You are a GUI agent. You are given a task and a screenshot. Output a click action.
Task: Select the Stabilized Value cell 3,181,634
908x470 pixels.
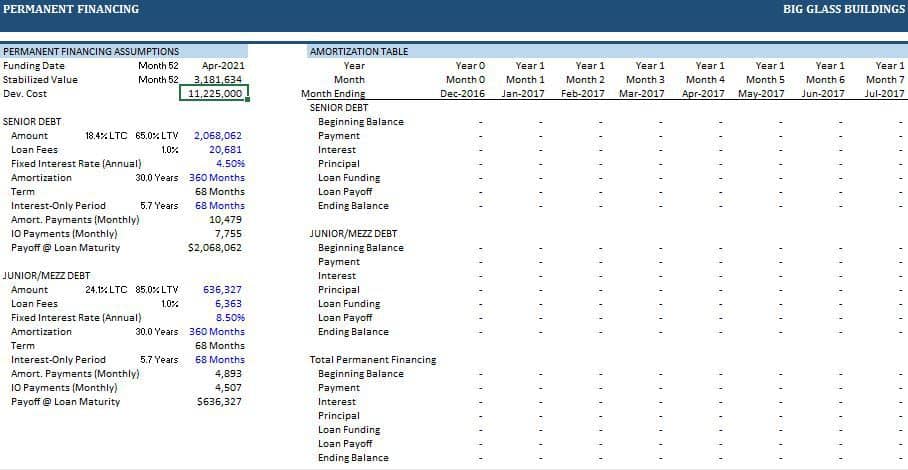(217, 79)
